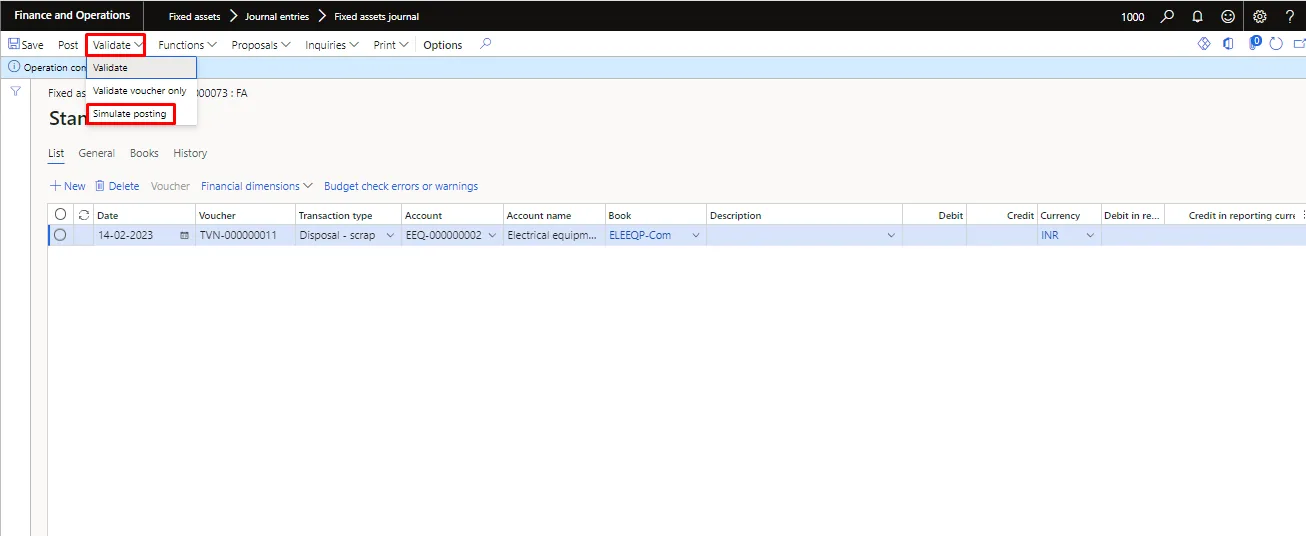Viewport: 1306px width, 536px height.
Task: Choose Validate from the dropdown list
Action: click(141, 68)
